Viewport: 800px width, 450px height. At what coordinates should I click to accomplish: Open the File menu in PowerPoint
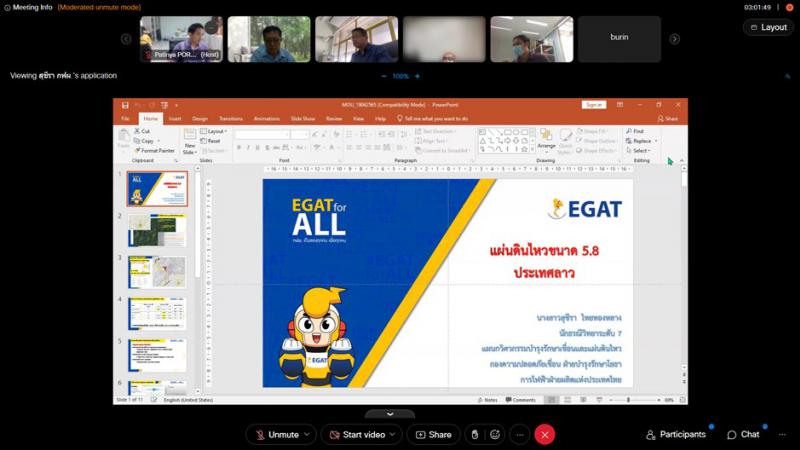pos(126,118)
